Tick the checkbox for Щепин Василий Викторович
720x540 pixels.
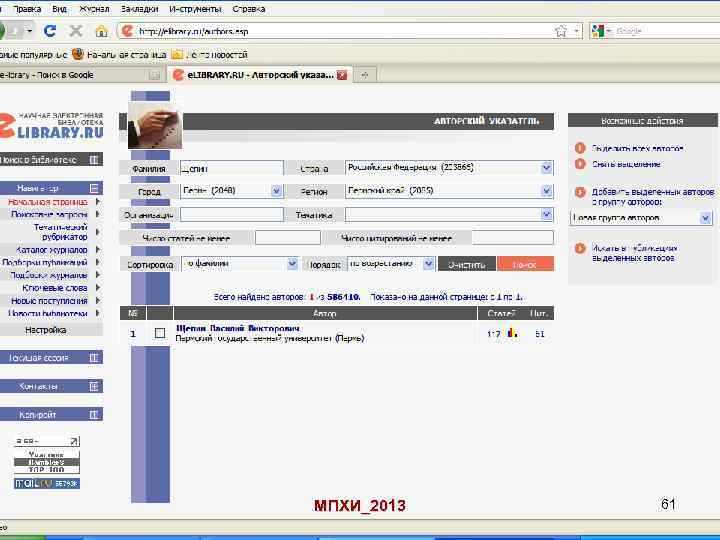160,333
